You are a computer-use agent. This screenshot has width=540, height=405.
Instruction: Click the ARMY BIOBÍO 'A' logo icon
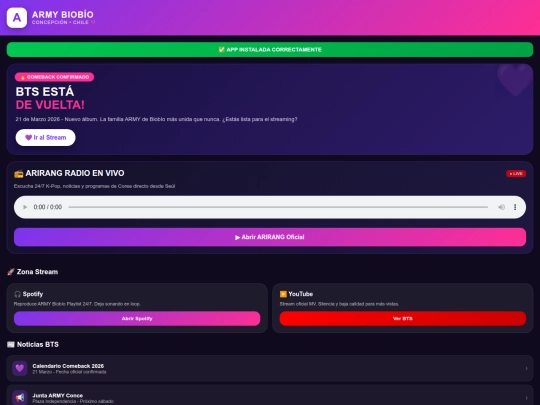(x=17, y=18)
